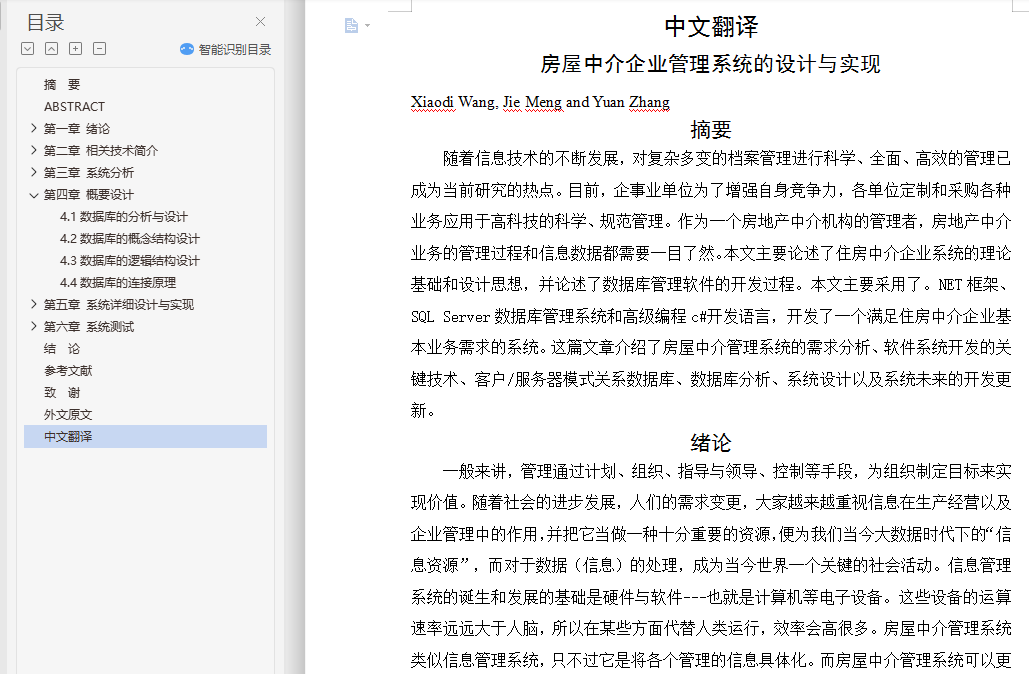
Task: Click subtitle 房屋中介企业管理系统的设计与实现
Action: pos(711,64)
